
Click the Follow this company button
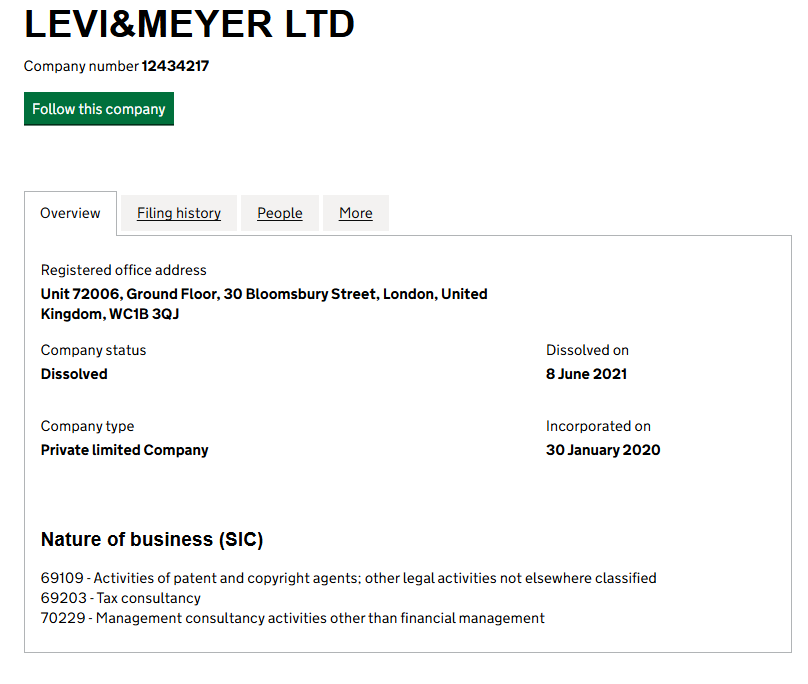tap(98, 109)
